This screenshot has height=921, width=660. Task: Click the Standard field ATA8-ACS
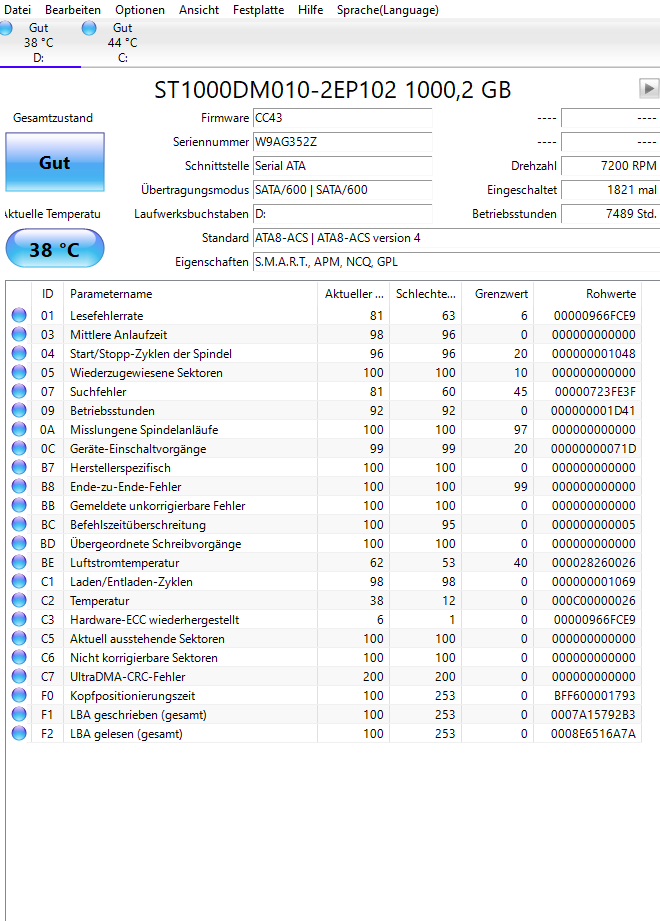pos(456,238)
